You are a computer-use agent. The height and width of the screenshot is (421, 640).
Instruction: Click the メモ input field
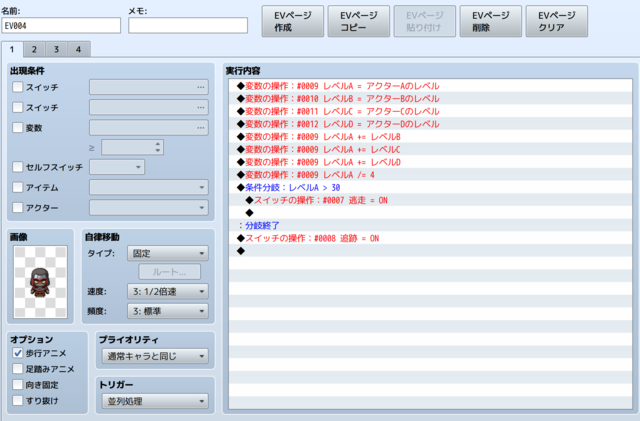188,25
